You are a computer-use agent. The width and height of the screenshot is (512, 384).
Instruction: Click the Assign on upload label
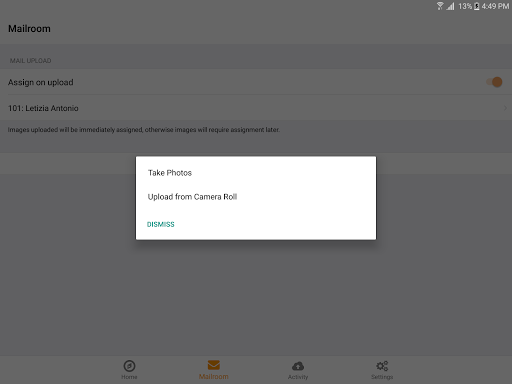41,82
